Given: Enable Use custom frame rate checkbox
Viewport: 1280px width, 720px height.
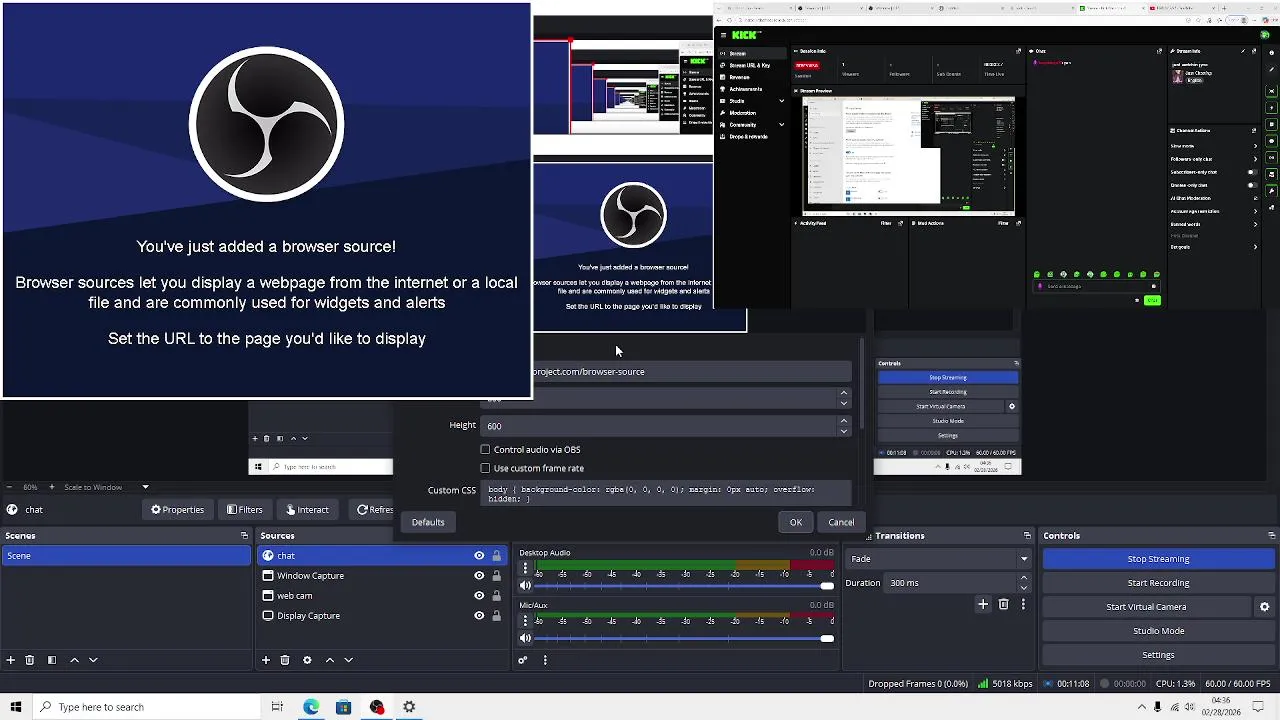Looking at the screenshot, I should 486,468.
